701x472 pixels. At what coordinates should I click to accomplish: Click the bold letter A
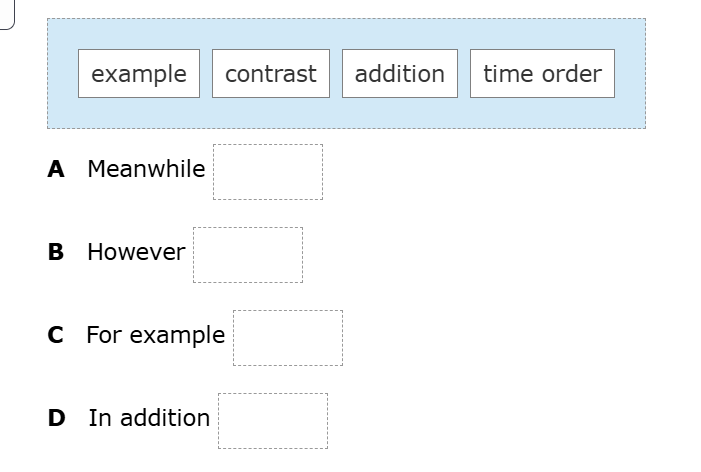point(56,169)
